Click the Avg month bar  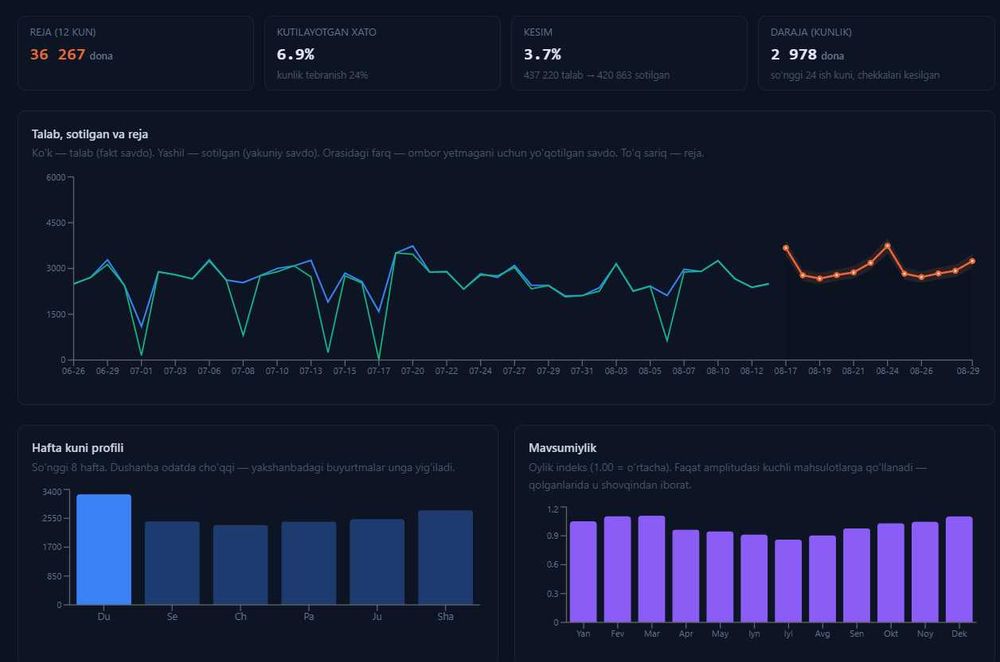(x=823, y=579)
